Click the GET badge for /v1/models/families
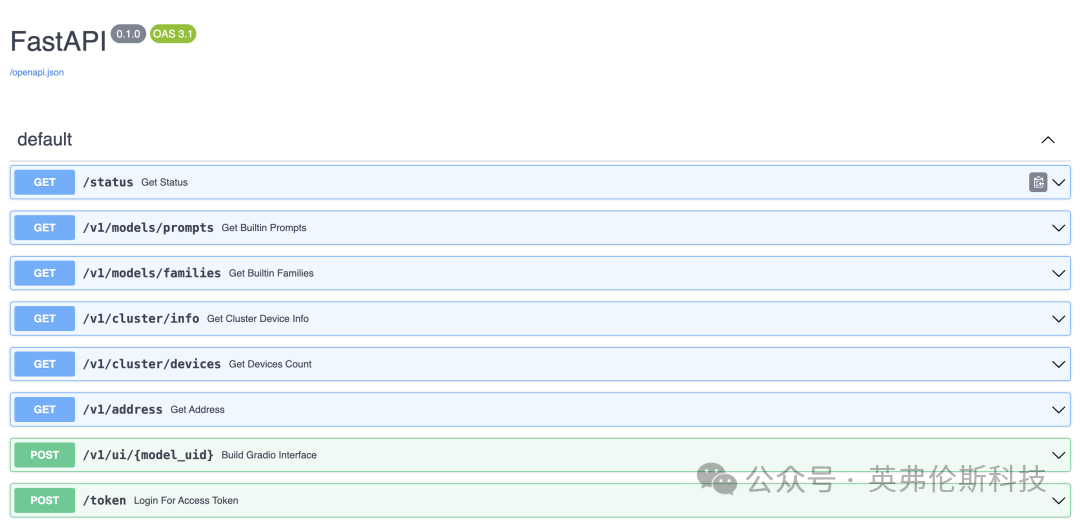This screenshot has width=1080, height=522. 45,273
